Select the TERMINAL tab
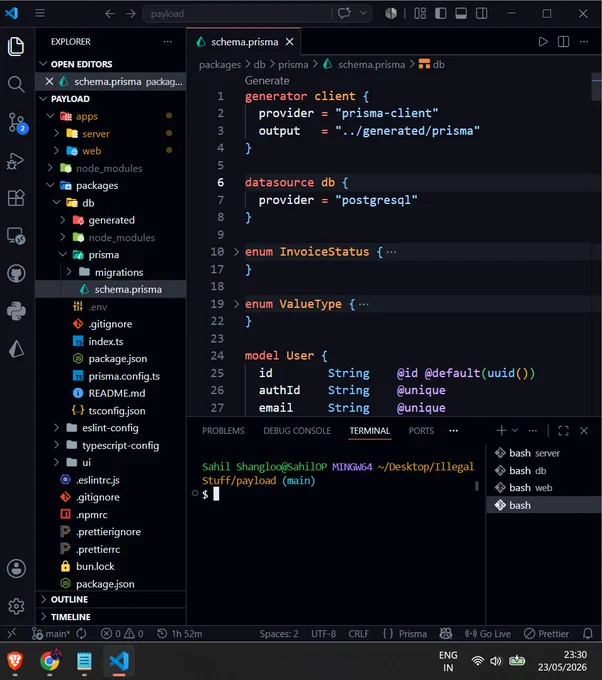 [370, 431]
